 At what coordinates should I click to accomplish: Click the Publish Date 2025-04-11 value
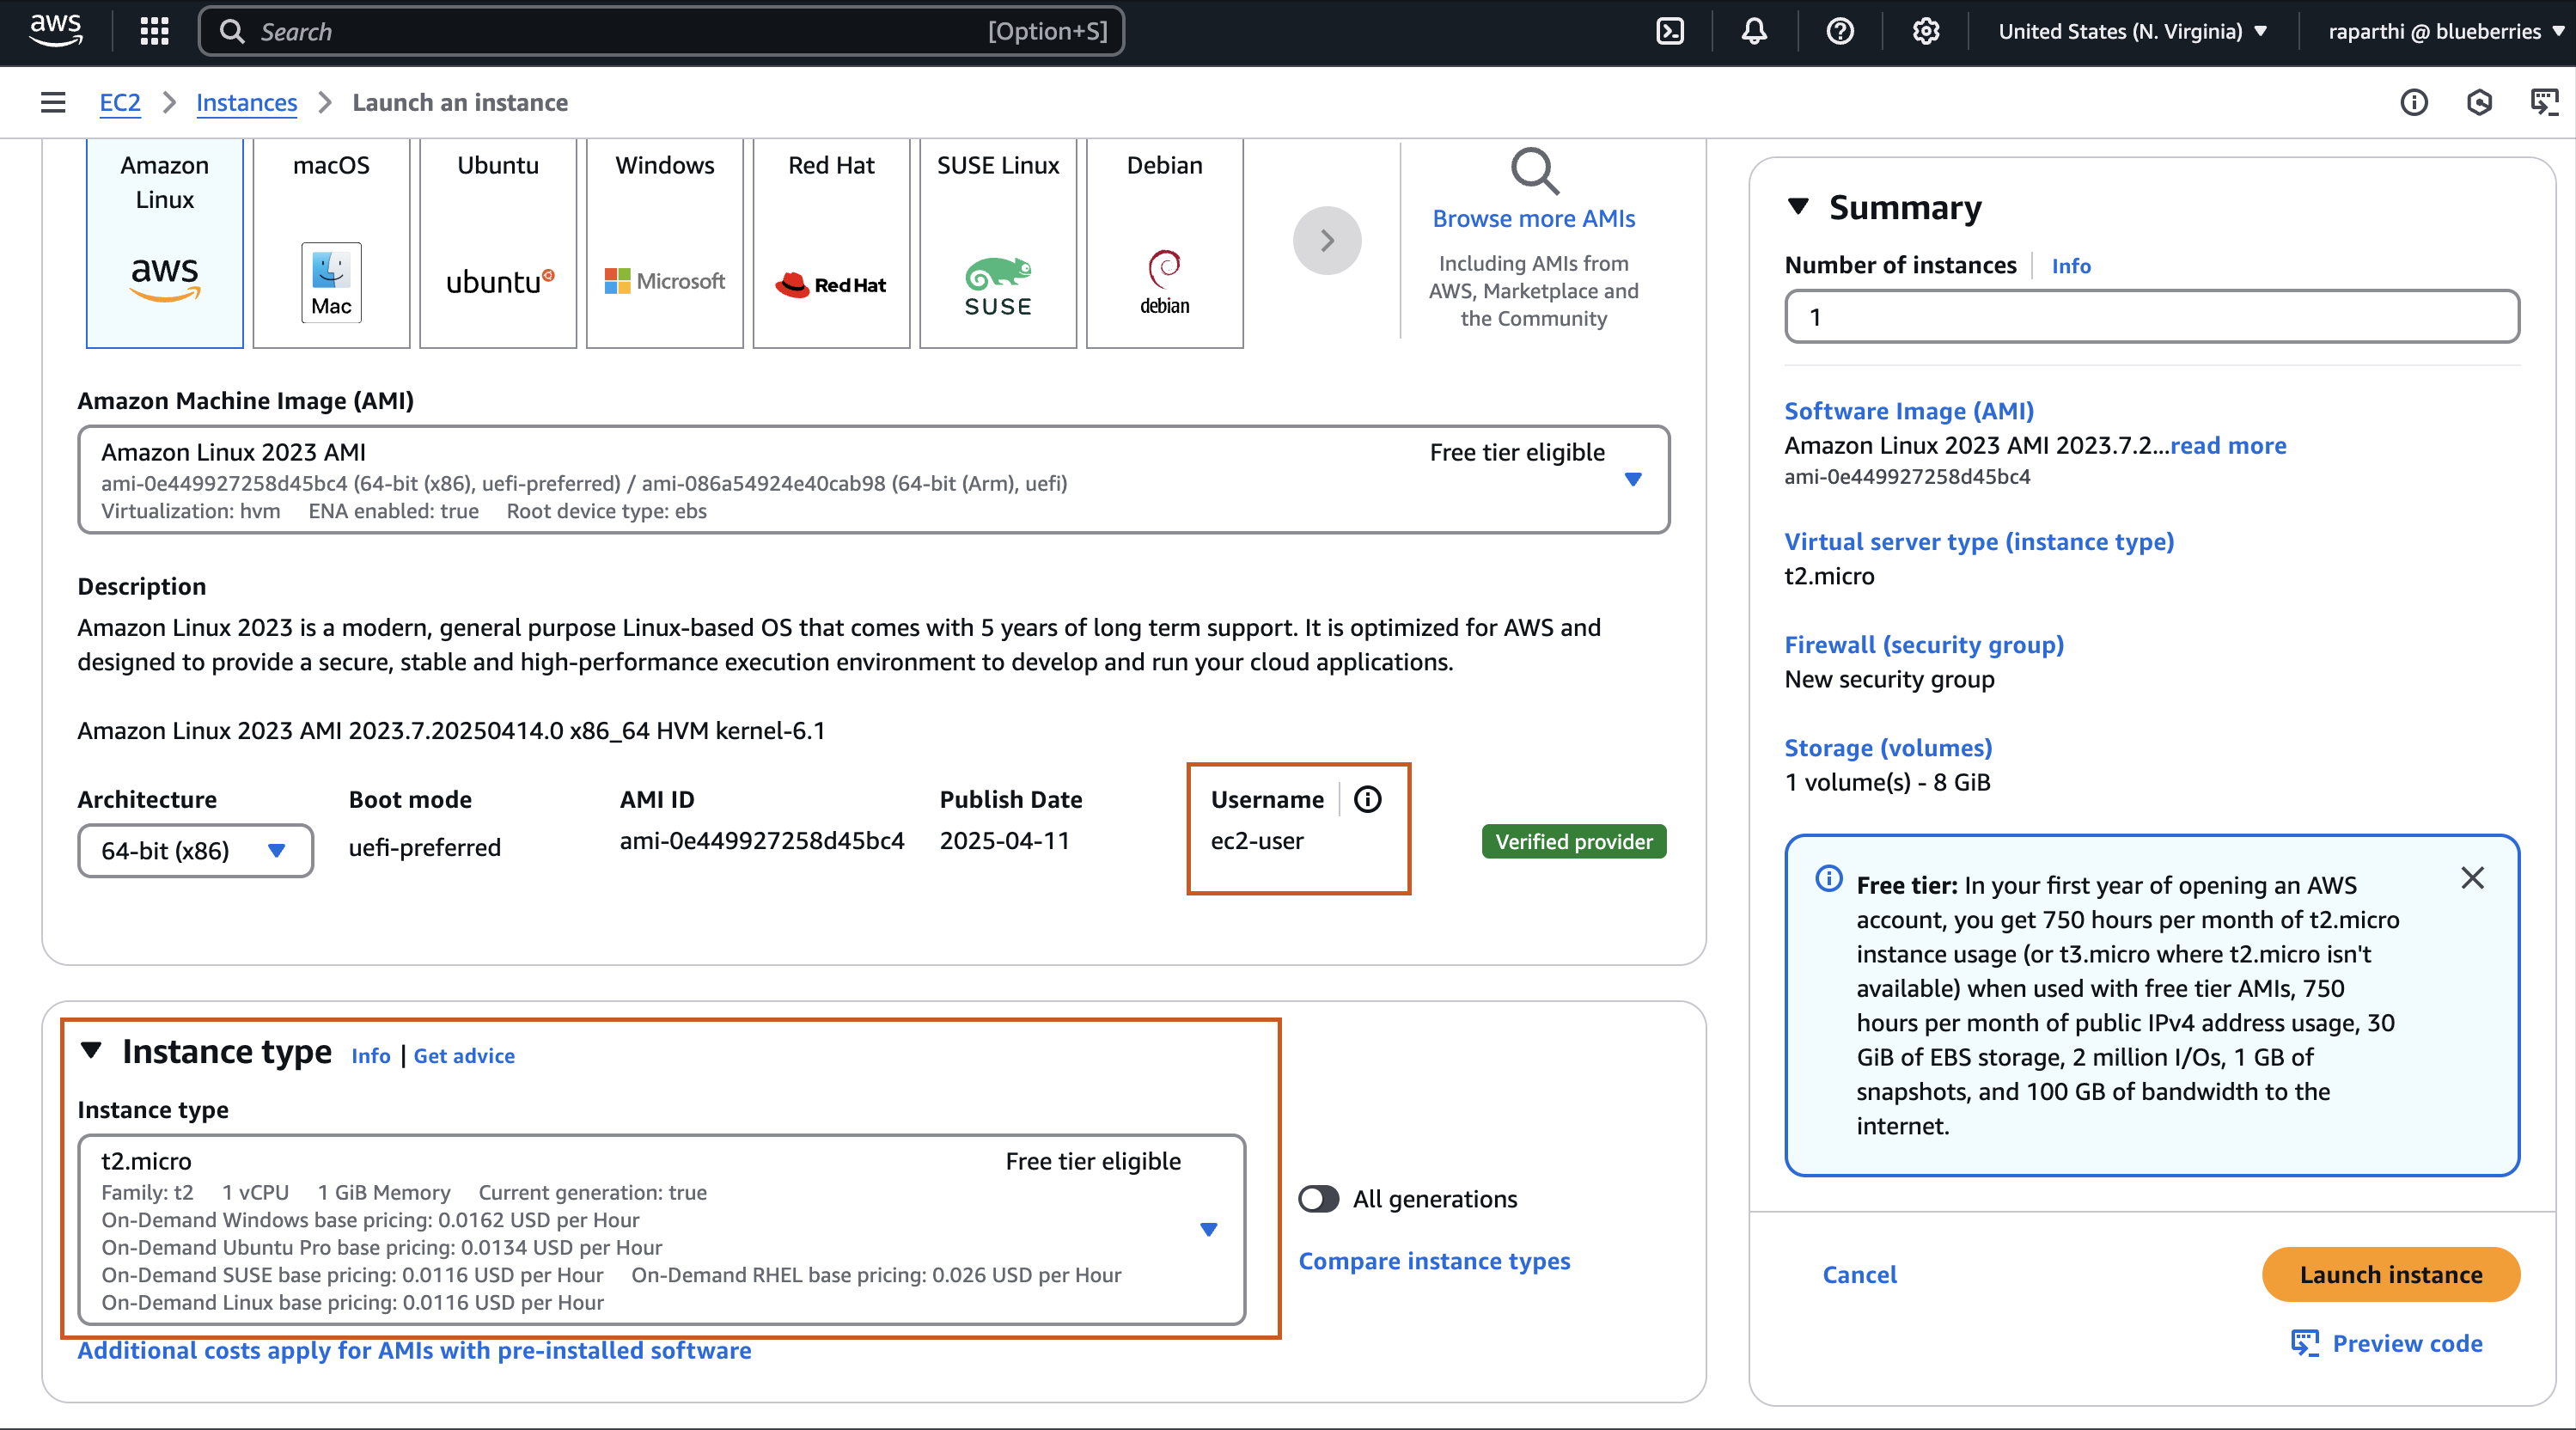point(1005,841)
